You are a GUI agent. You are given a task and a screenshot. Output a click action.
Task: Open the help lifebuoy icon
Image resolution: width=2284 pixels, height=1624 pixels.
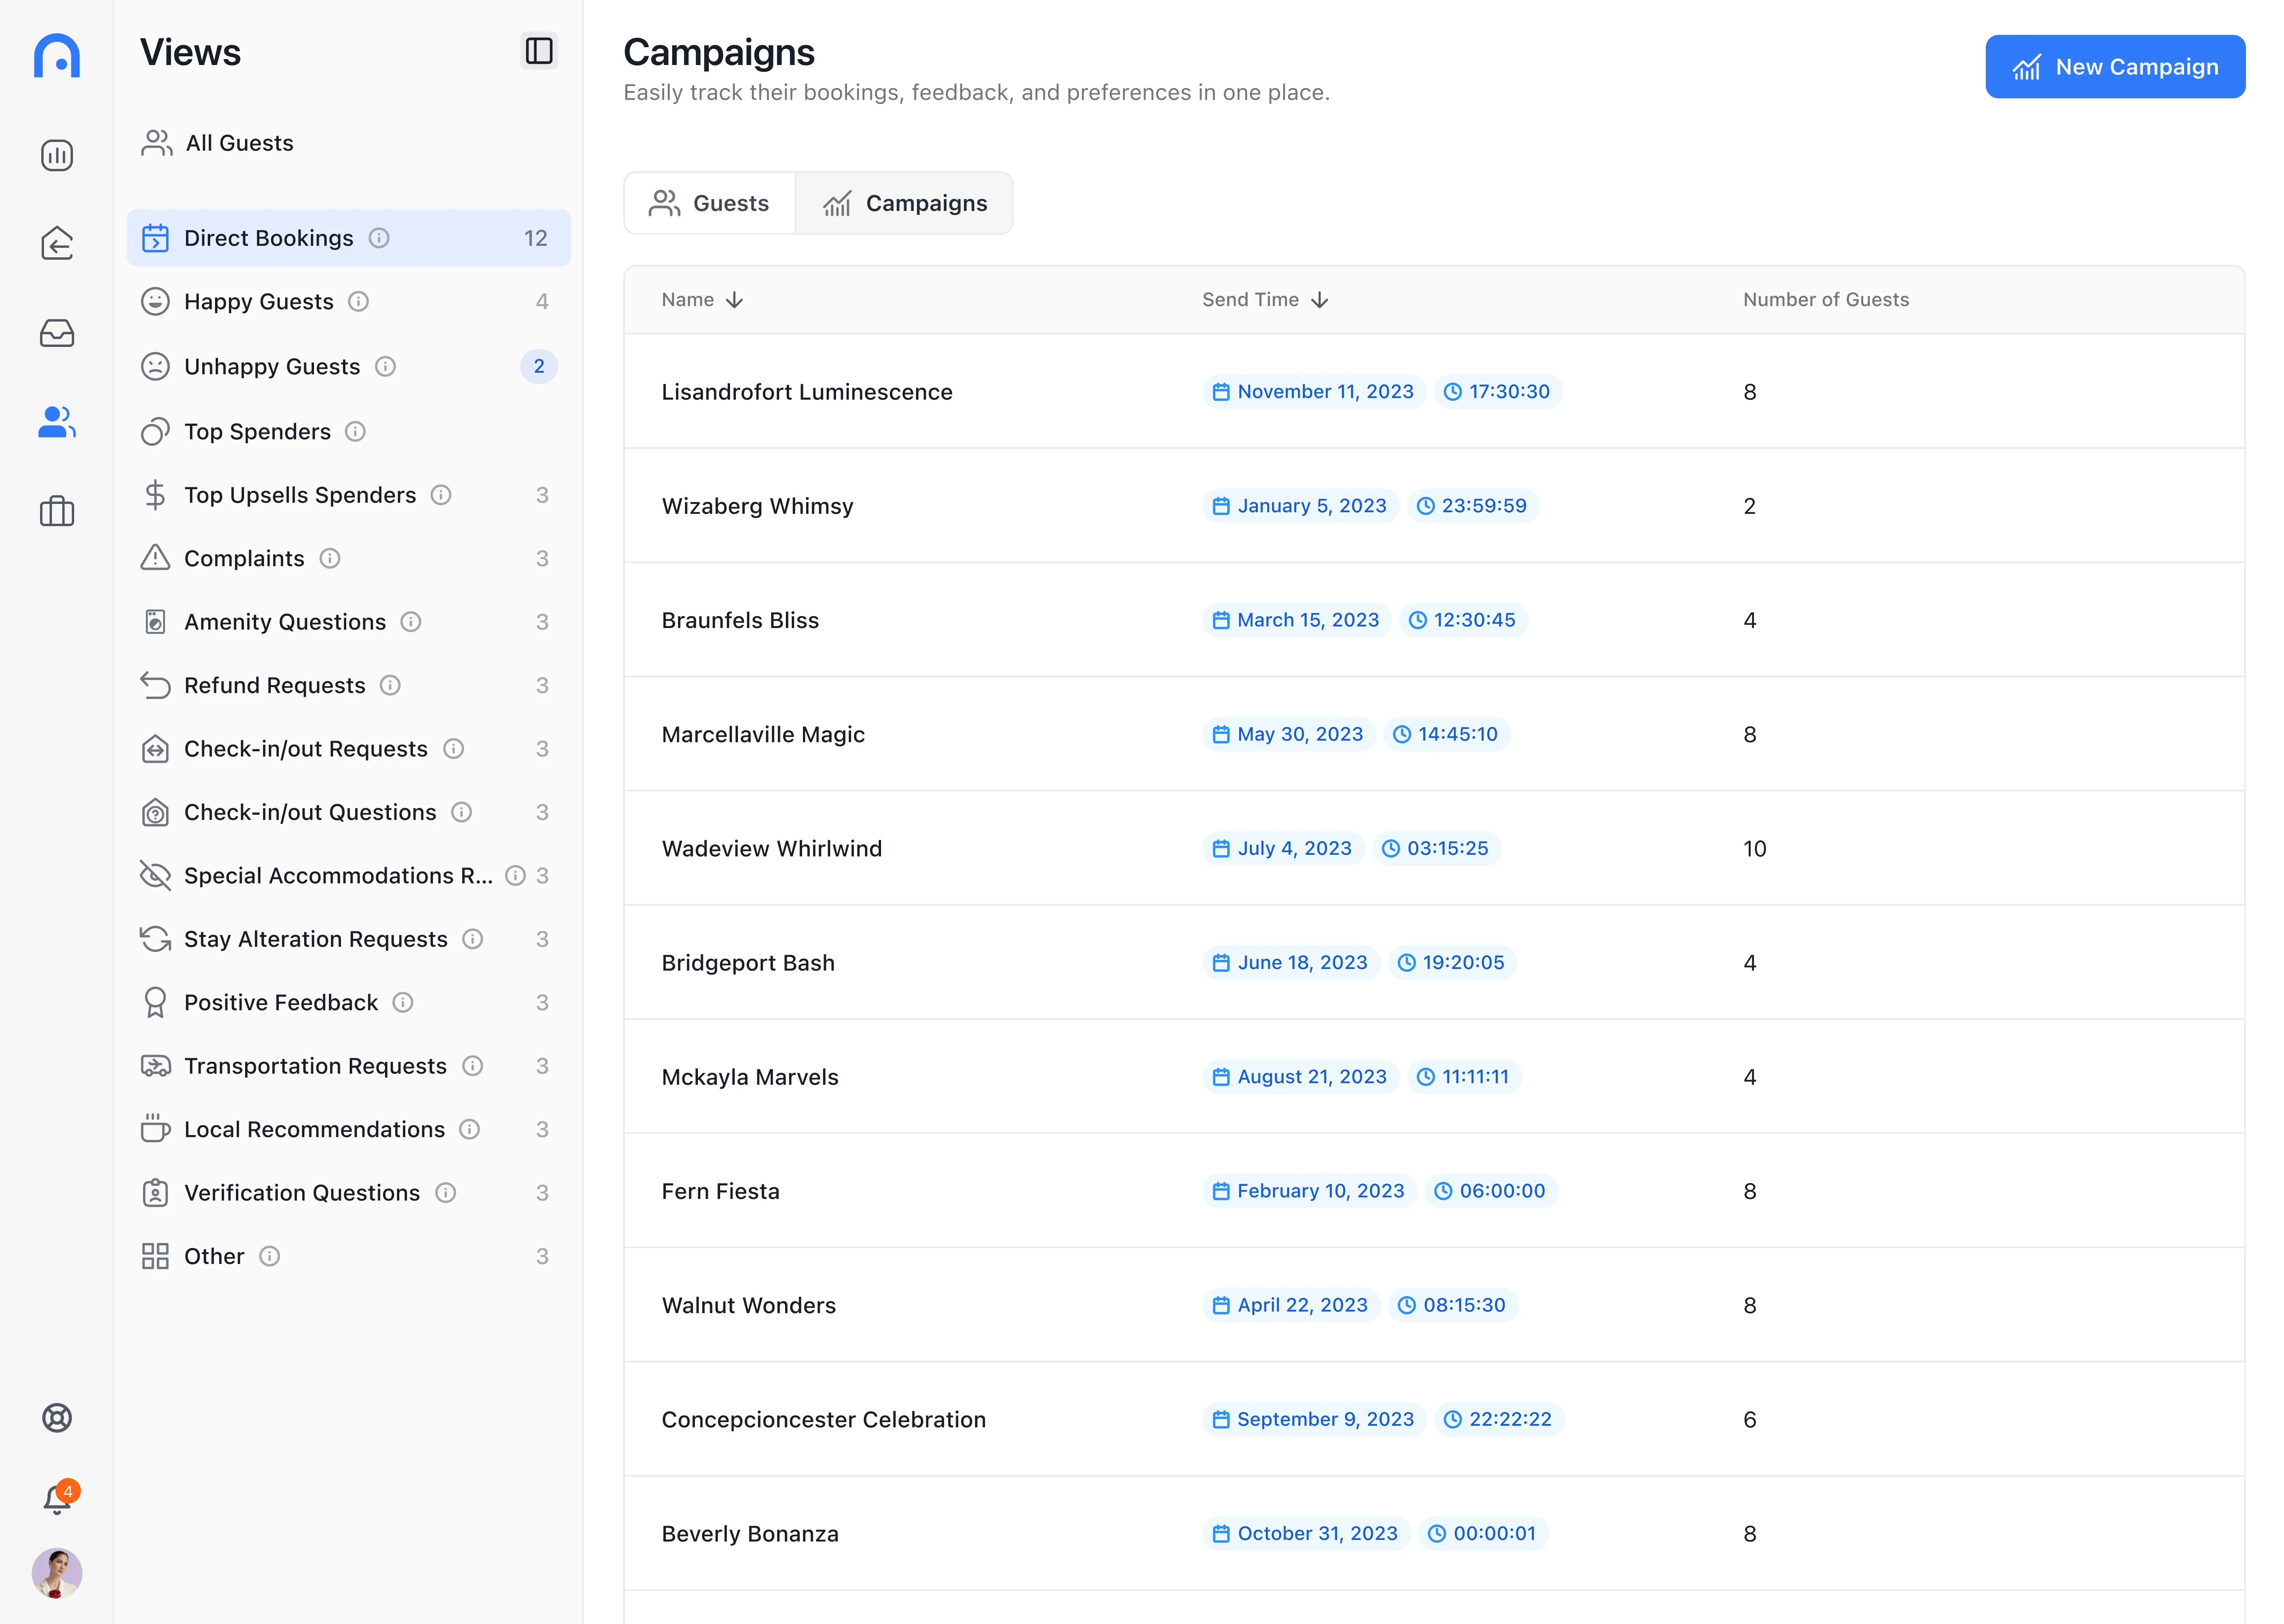[57, 1418]
